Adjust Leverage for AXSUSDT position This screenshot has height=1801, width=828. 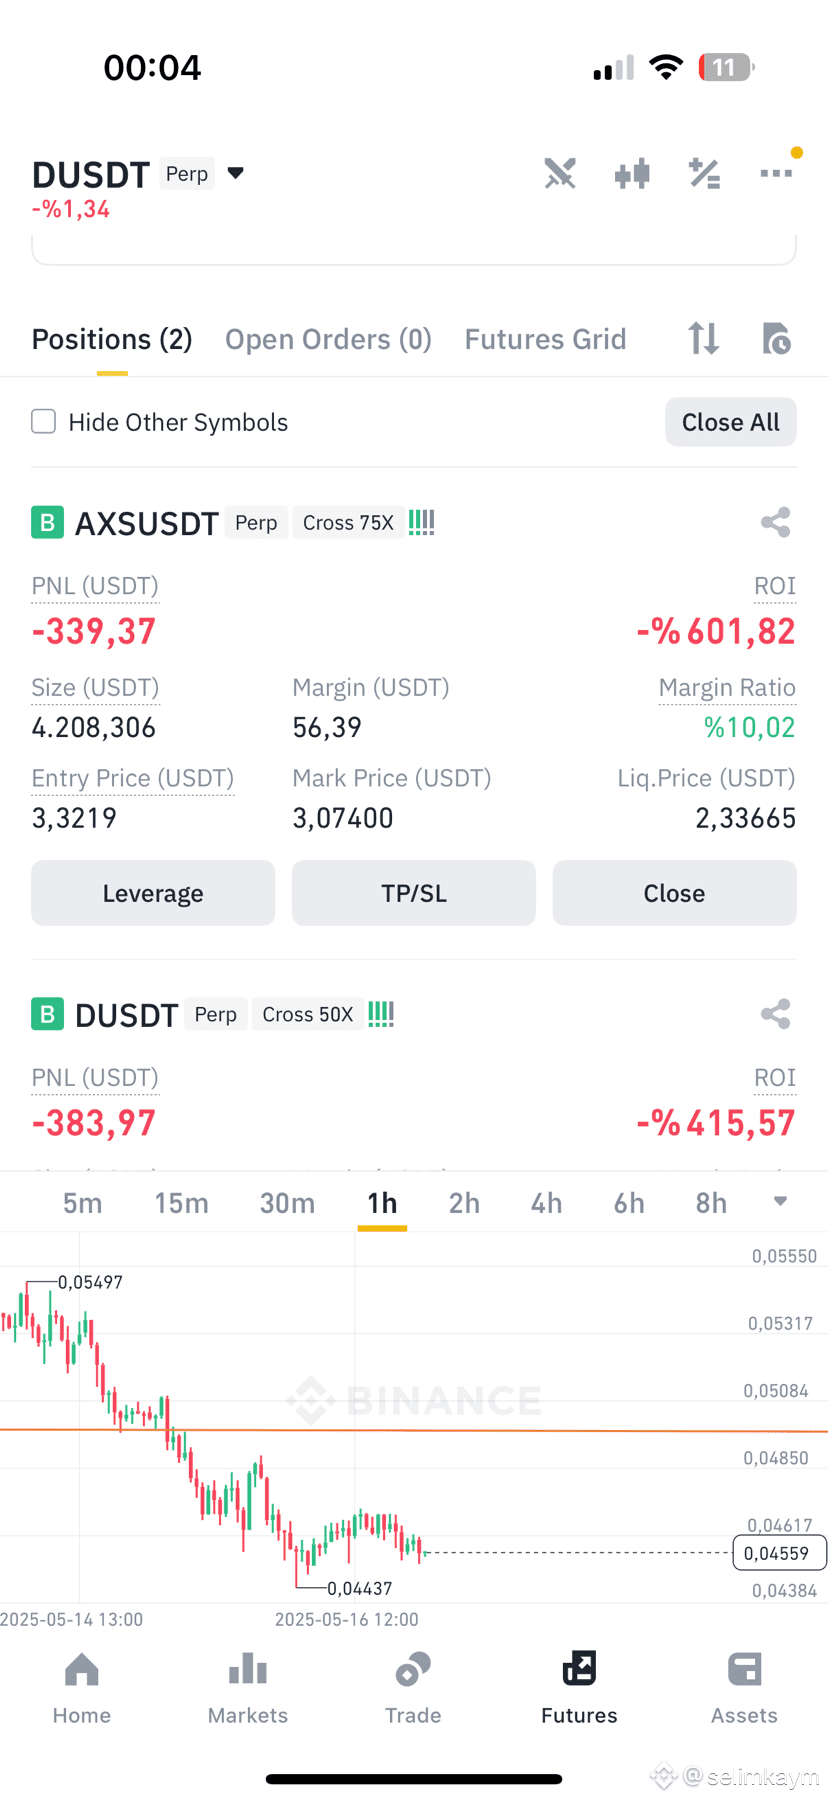[x=153, y=893]
